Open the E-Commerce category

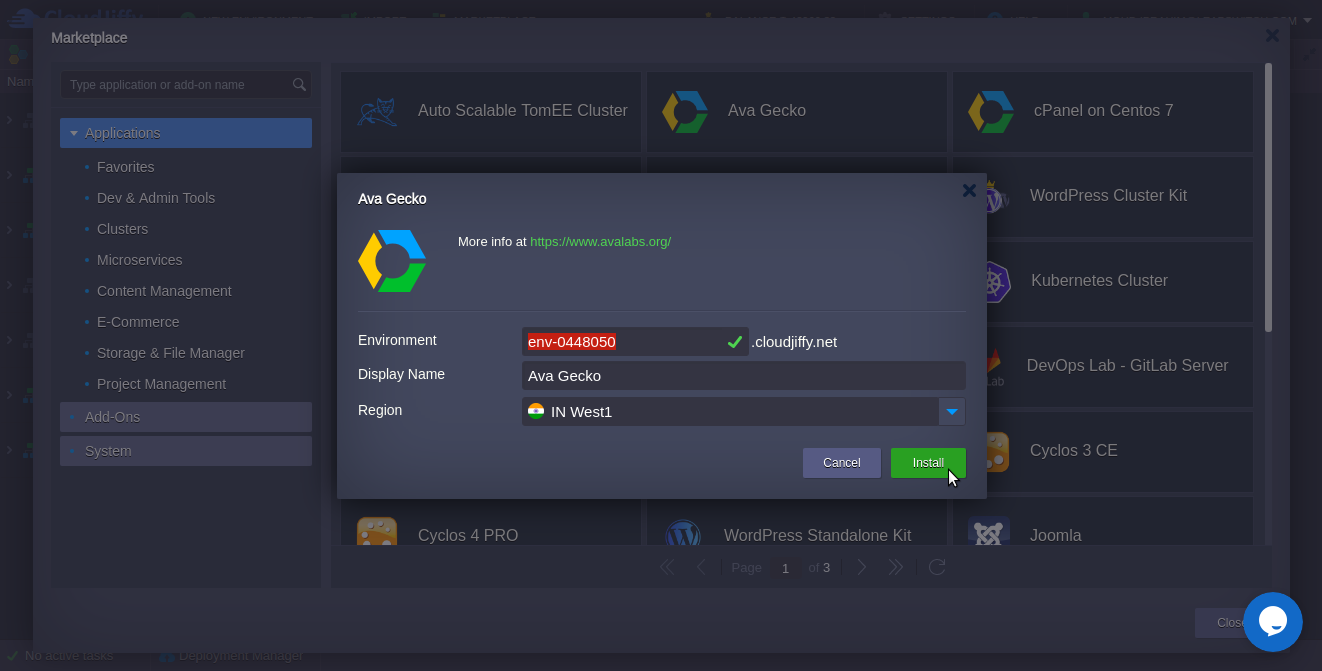click(x=138, y=322)
